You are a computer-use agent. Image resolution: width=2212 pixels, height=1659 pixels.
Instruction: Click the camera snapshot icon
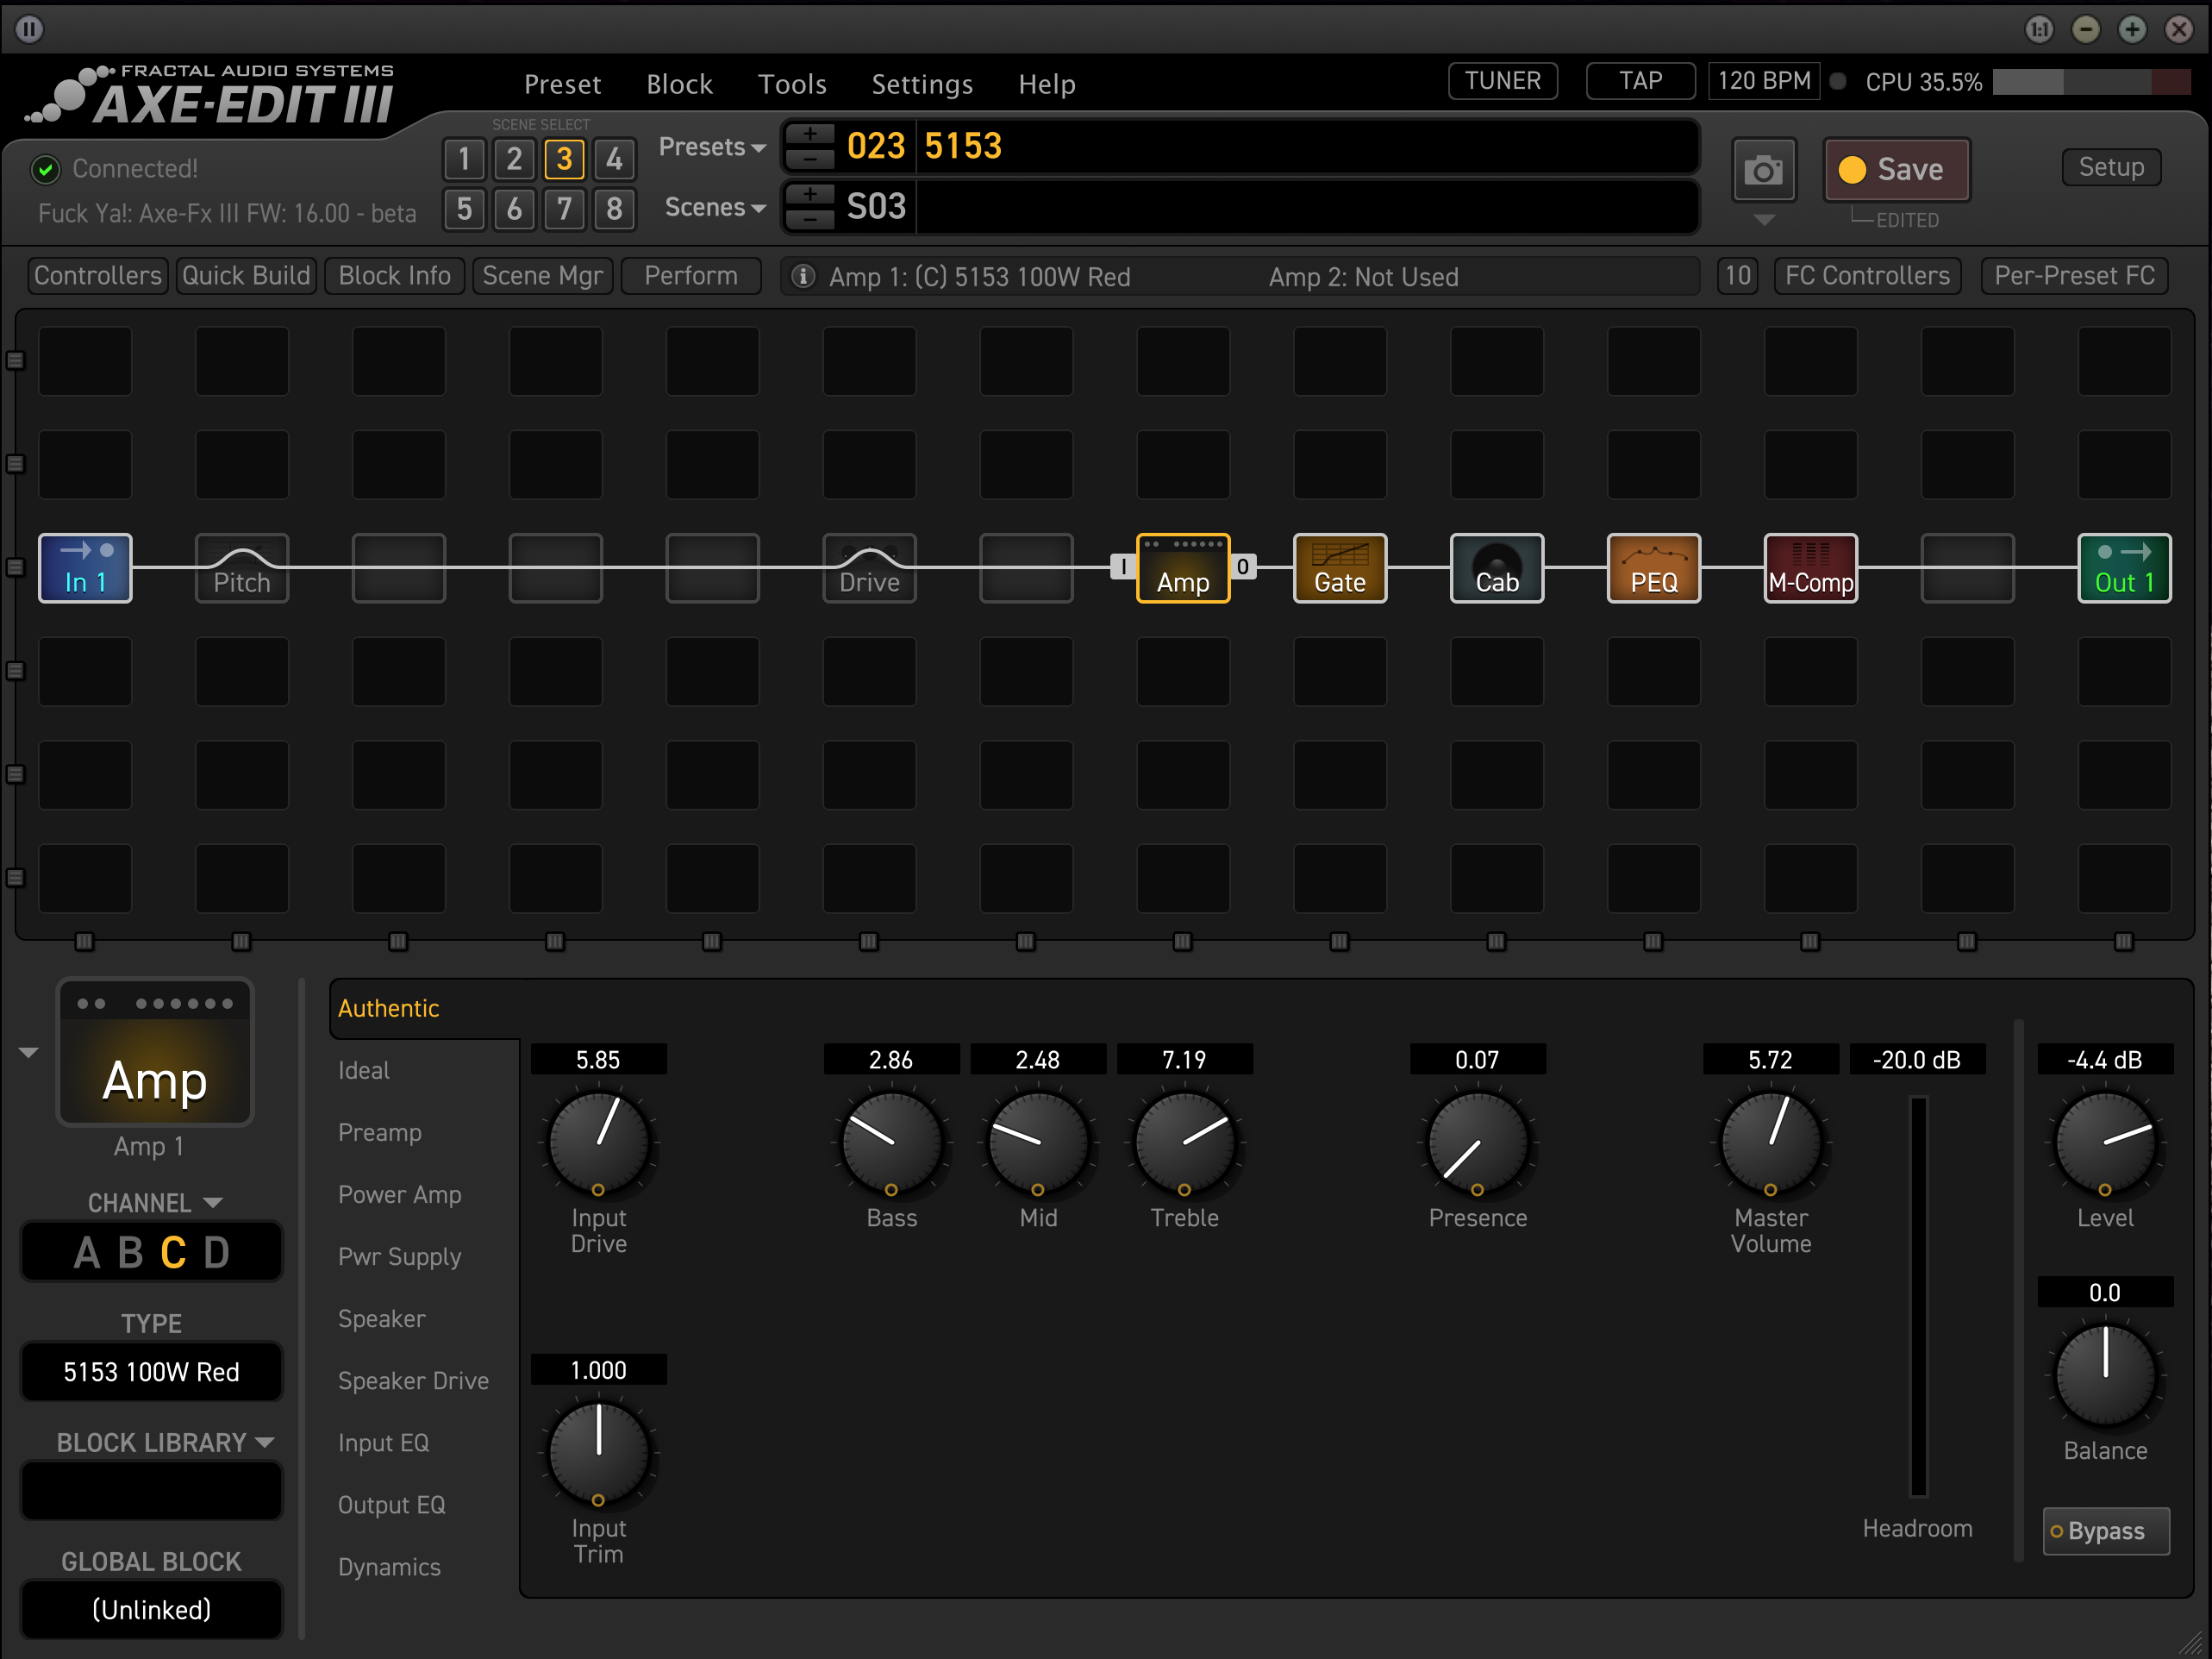click(x=1764, y=170)
